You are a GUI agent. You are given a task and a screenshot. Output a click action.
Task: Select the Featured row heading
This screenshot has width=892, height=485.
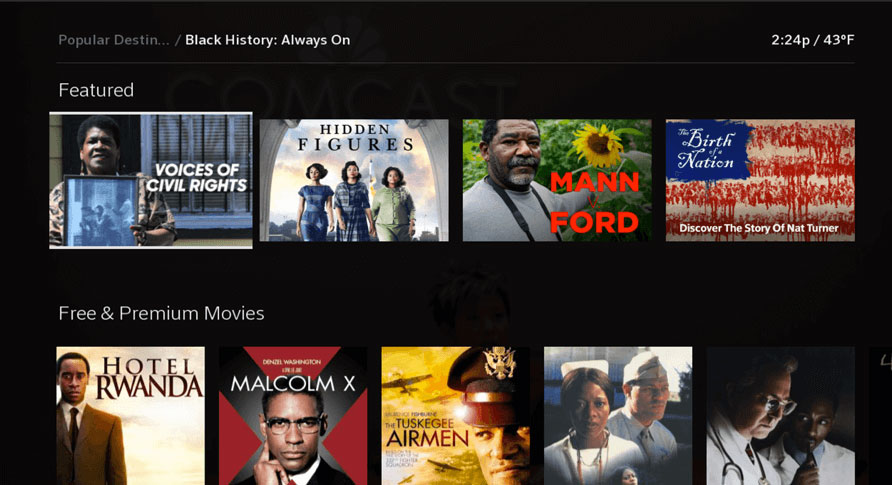coord(96,90)
